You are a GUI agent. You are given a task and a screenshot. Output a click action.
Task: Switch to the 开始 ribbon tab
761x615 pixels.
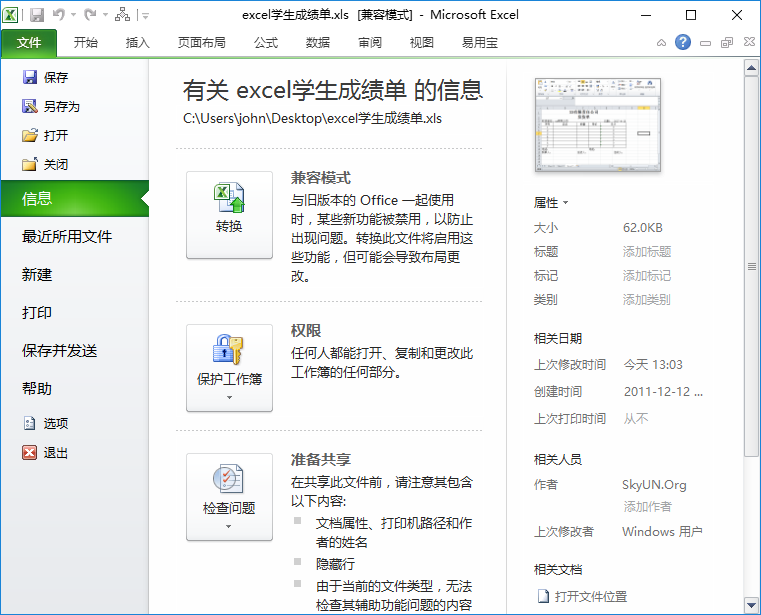point(86,43)
